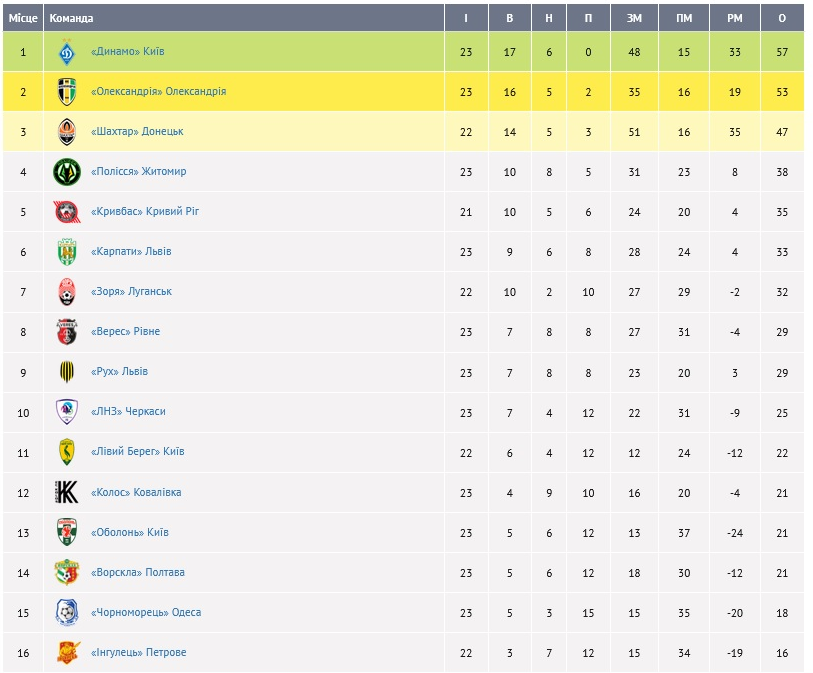Click the Dynamo Kyiv club logo
This screenshot has height=673, width=813.
point(67,52)
